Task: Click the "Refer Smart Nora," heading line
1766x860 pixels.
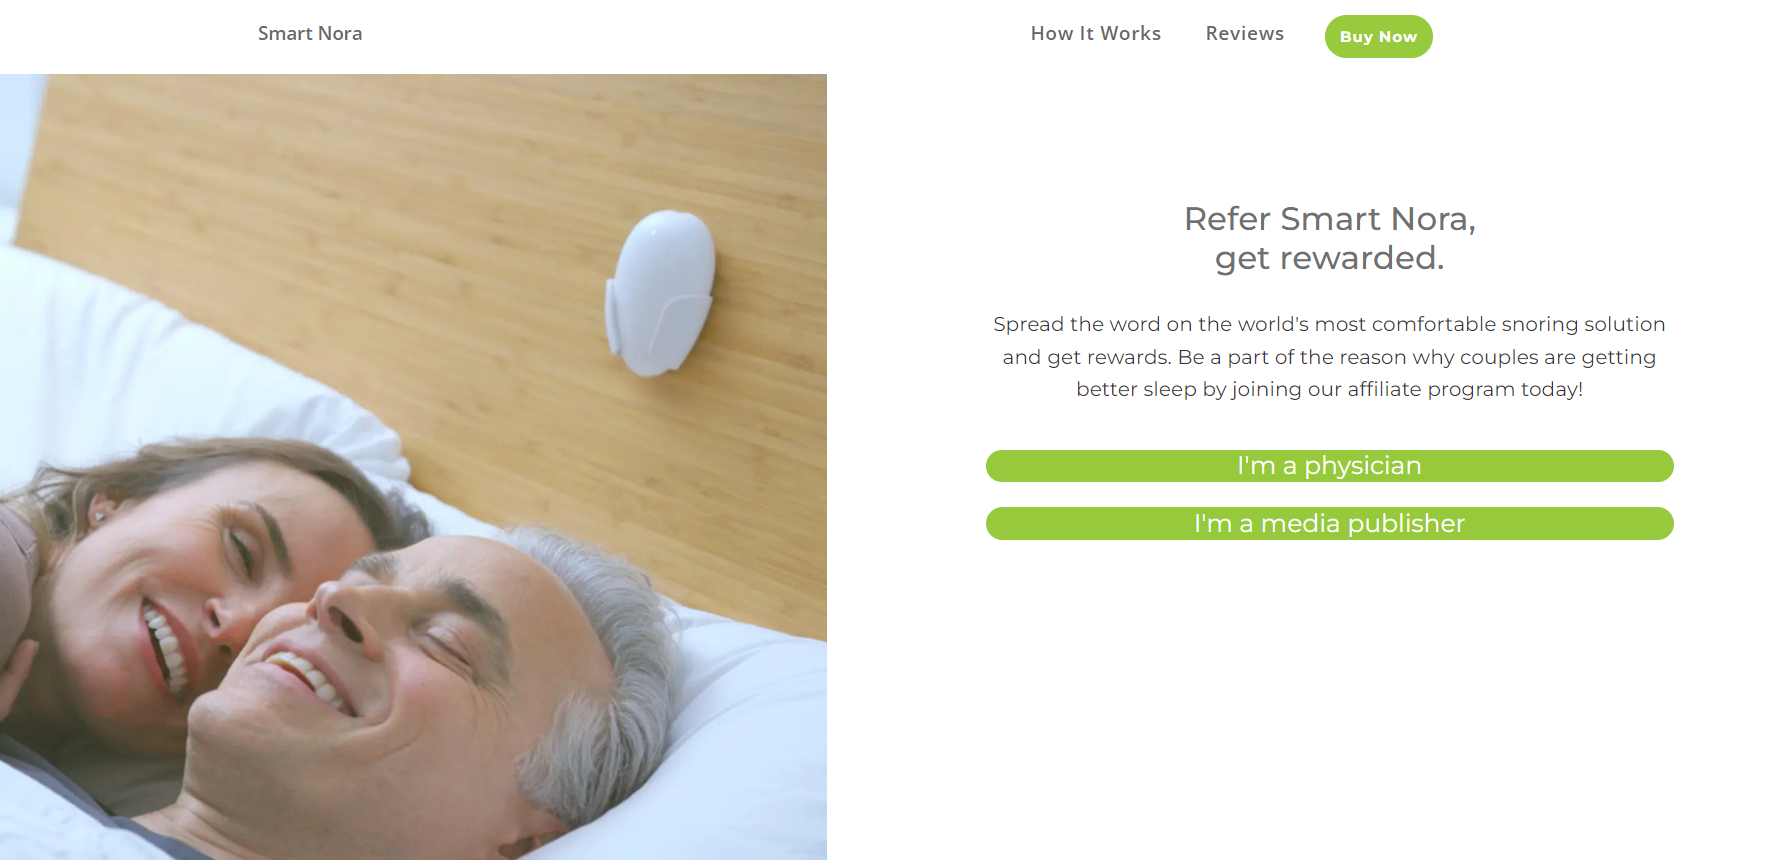Action: coord(1330,219)
